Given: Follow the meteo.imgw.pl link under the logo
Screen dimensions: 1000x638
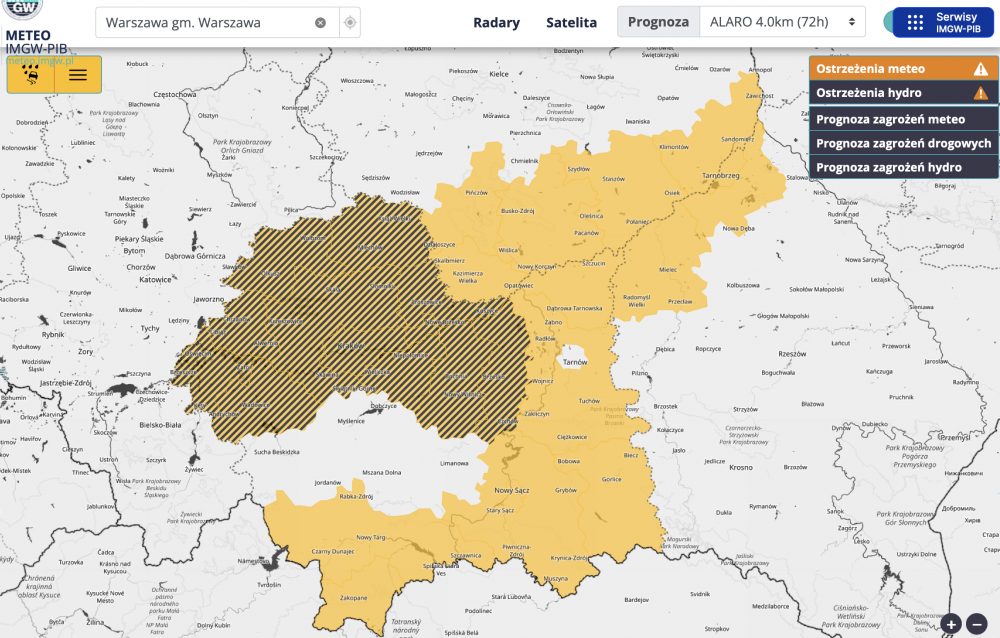Looking at the screenshot, I should coord(40,60).
